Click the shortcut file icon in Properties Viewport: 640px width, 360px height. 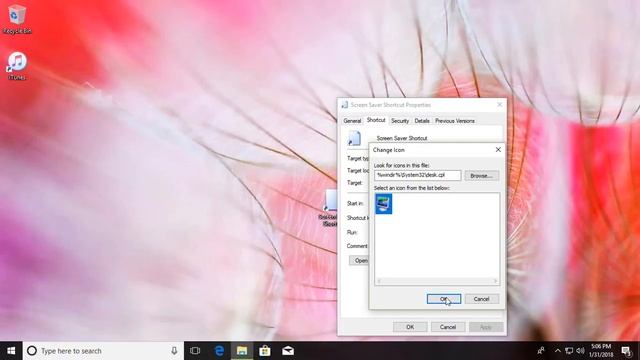click(354, 138)
